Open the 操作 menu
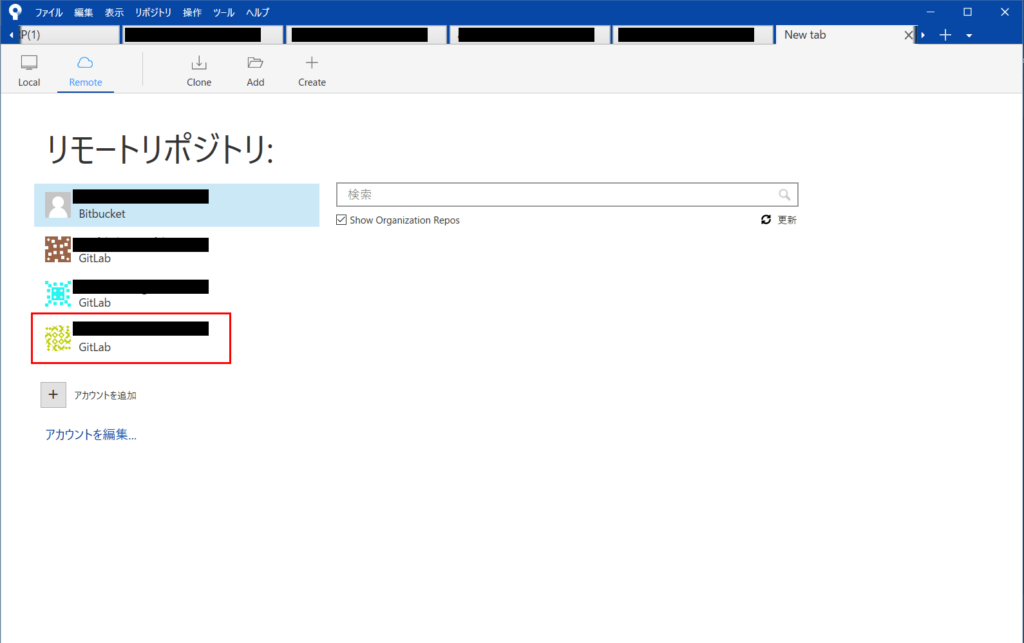Screen dimensions: 1024x643 [192, 12]
